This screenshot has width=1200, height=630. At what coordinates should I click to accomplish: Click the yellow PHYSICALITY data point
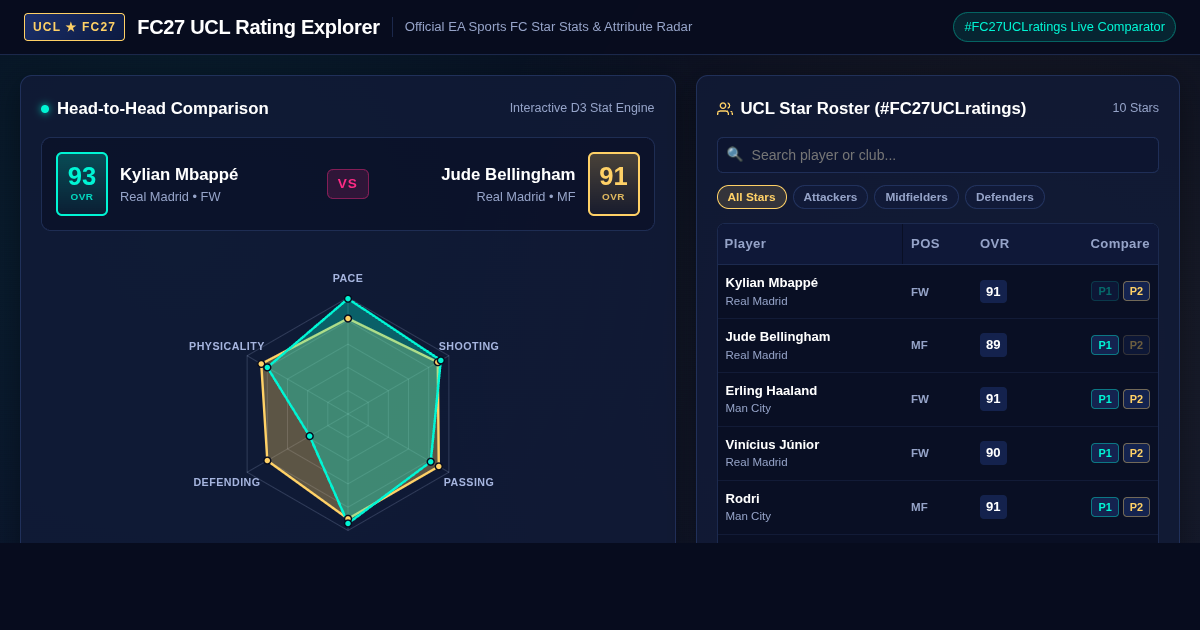261,364
